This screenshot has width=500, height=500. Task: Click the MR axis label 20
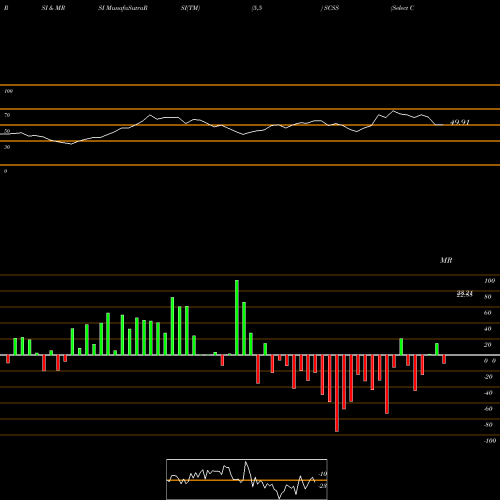coord(488,345)
